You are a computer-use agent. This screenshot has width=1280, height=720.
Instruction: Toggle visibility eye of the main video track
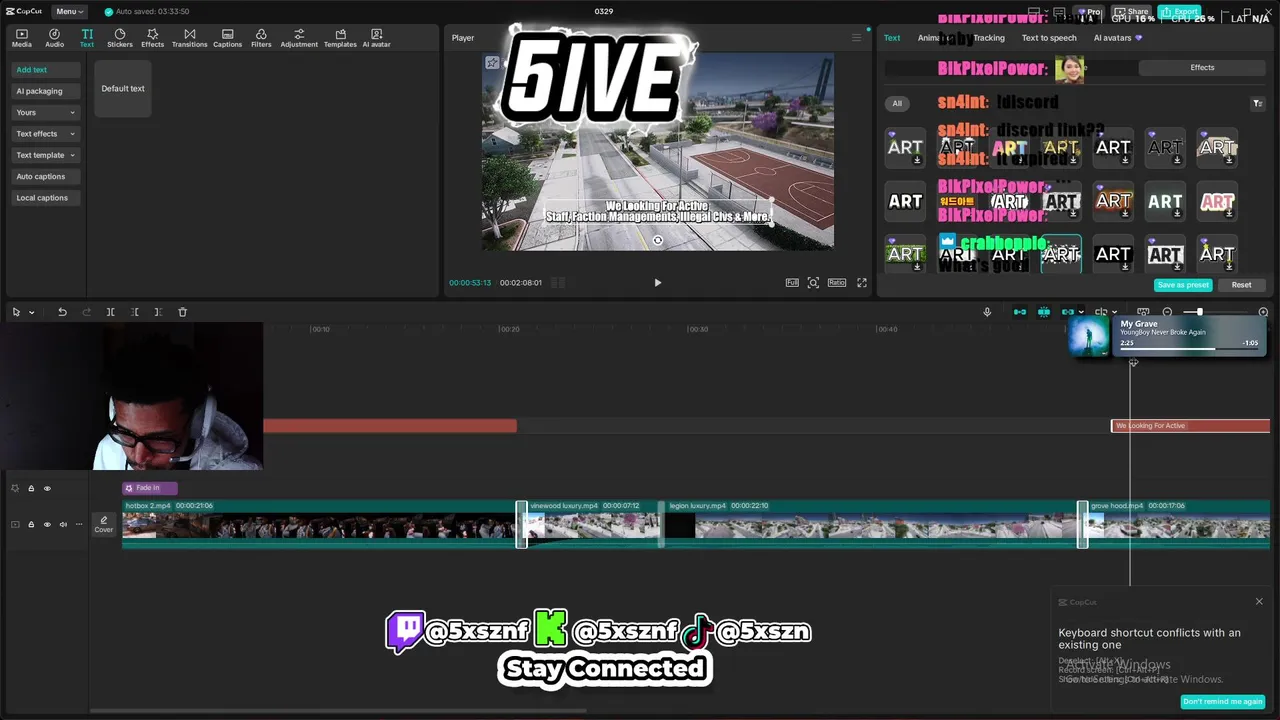click(x=47, y=524)
